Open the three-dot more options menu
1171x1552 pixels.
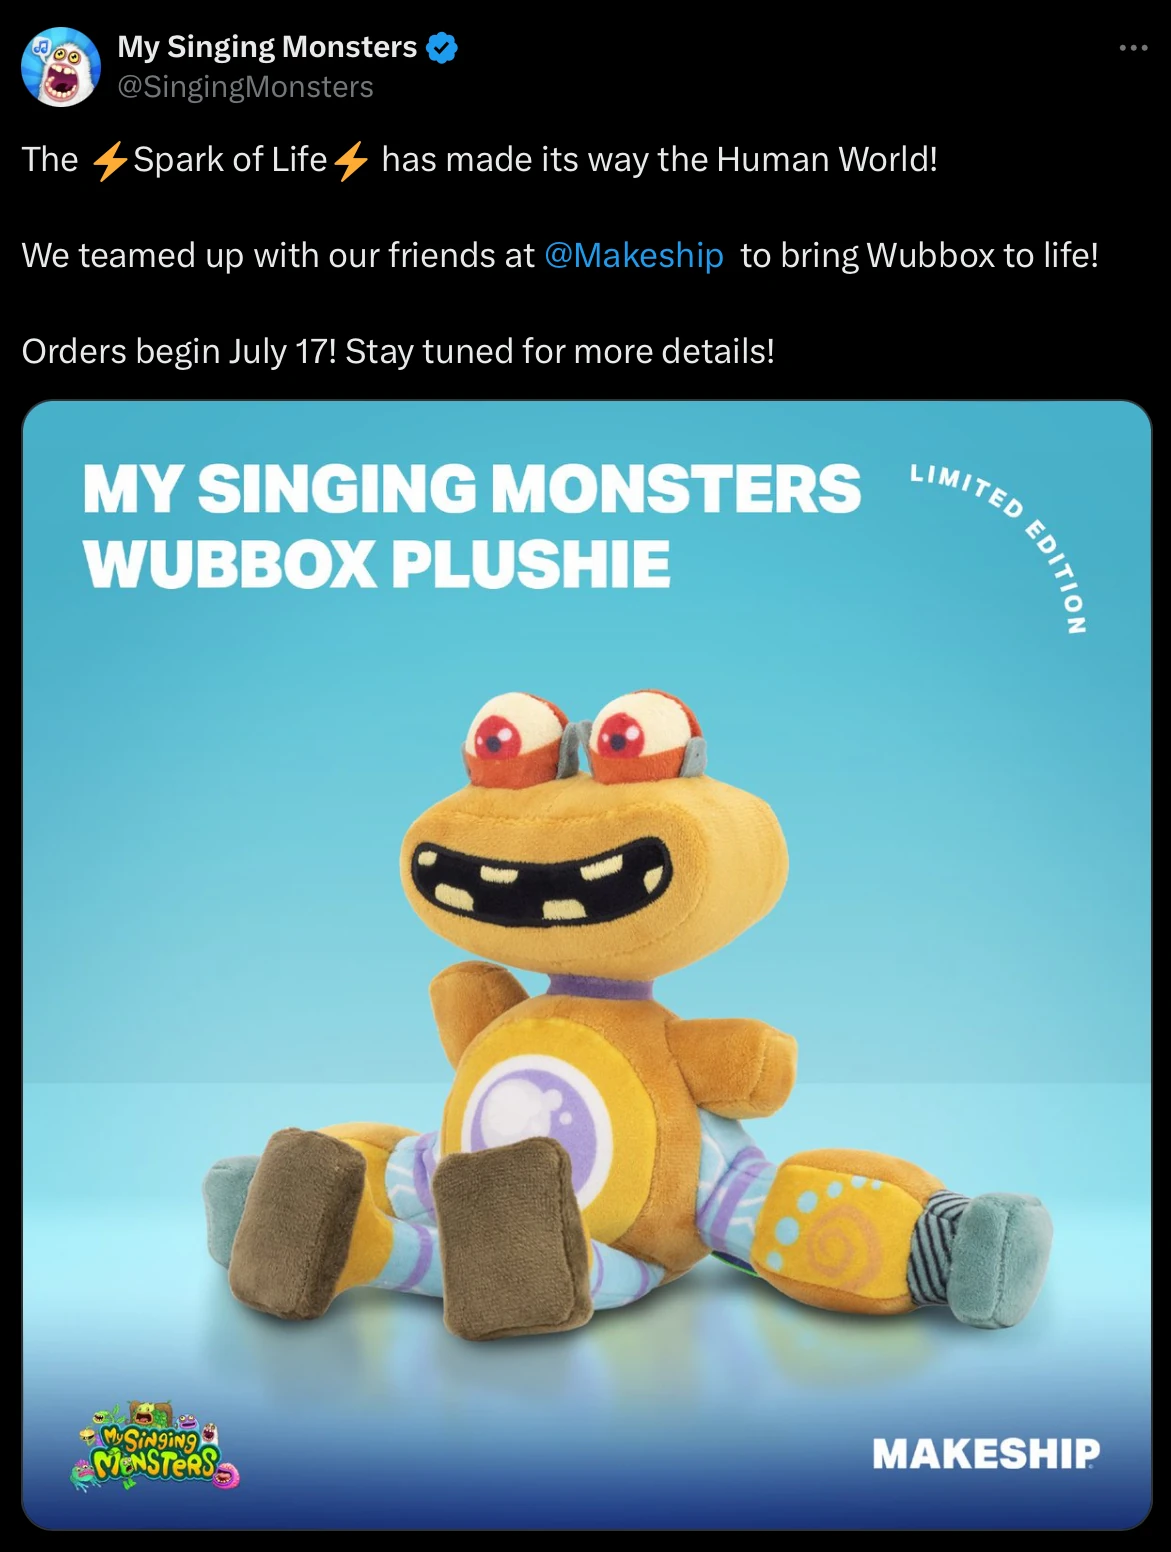[x=1132, y=48]
